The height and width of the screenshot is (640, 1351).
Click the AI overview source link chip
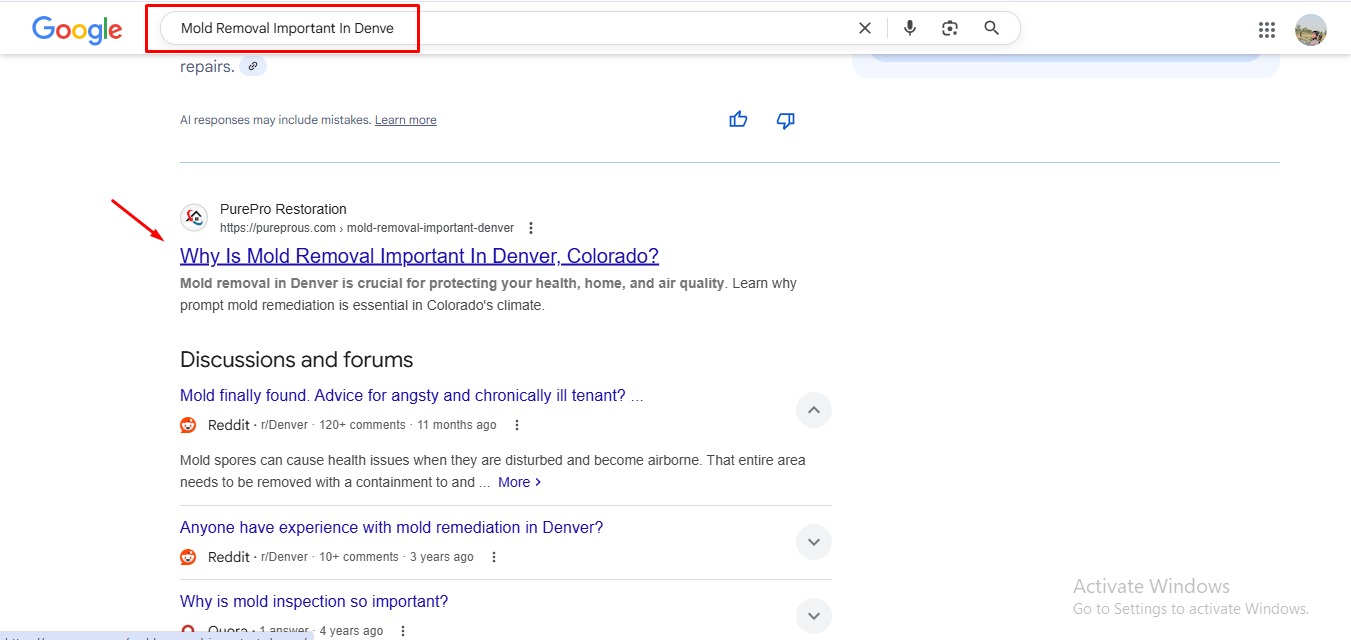point(253,66)
